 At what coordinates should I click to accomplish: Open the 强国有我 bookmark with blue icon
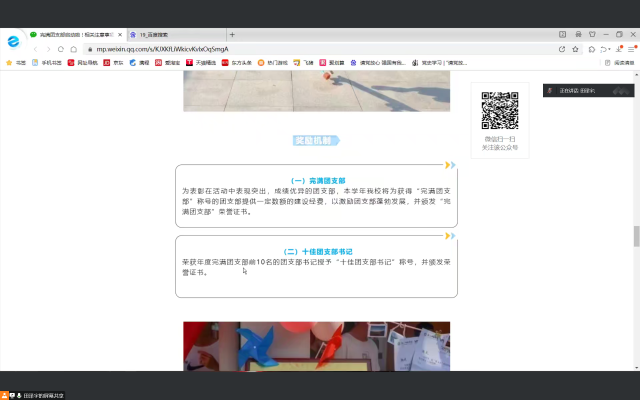pos(378,62)
